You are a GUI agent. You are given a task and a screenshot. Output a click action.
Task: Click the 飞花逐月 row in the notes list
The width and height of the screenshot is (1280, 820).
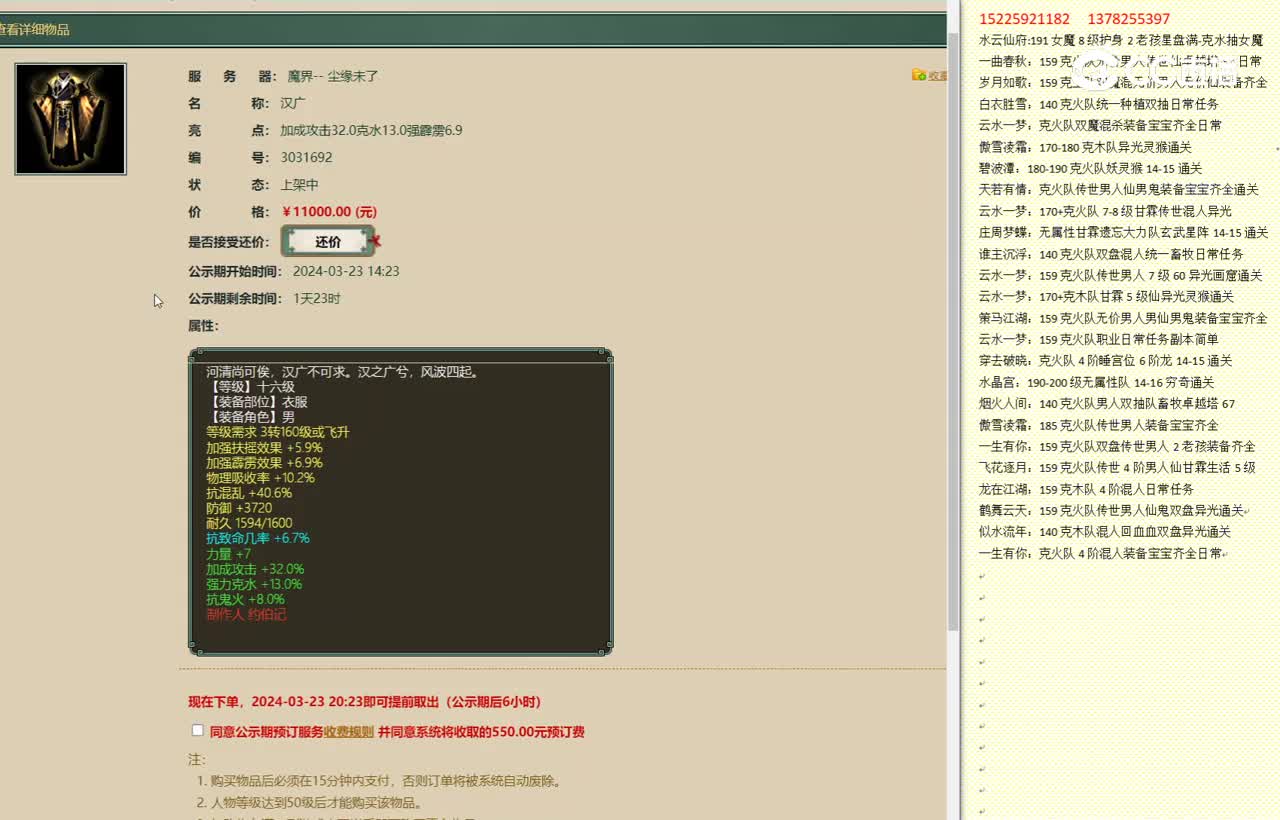tap(1117, 467)
